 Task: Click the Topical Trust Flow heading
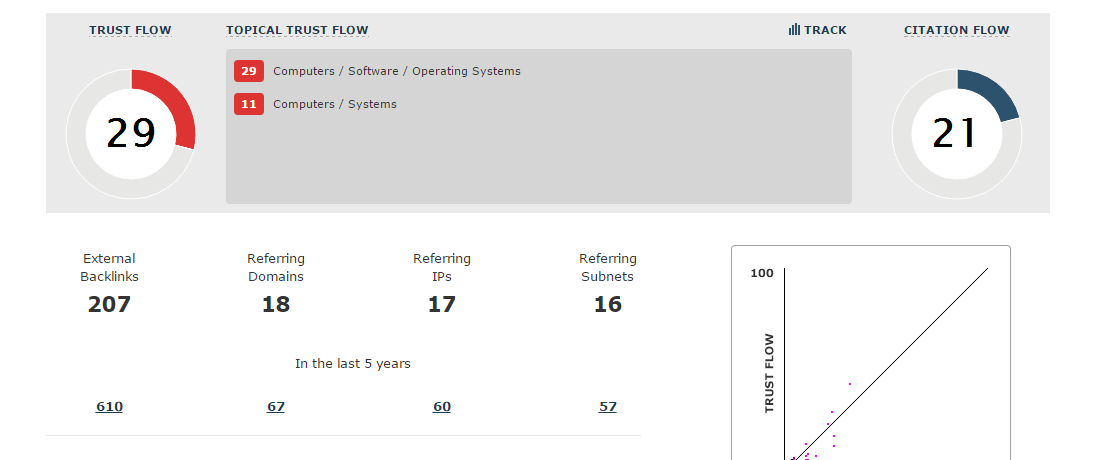(x=297, y=30)
